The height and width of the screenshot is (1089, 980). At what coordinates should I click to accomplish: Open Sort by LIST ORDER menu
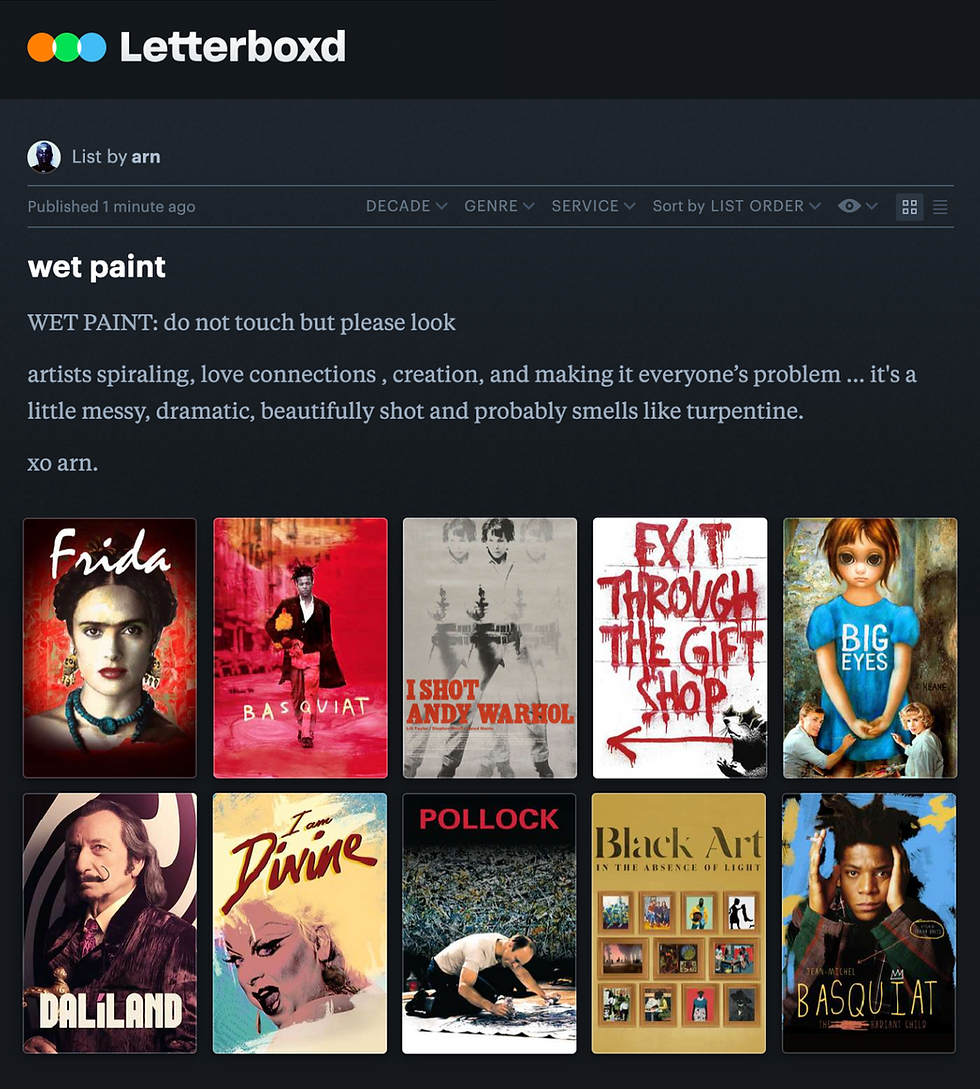(736, 206)
